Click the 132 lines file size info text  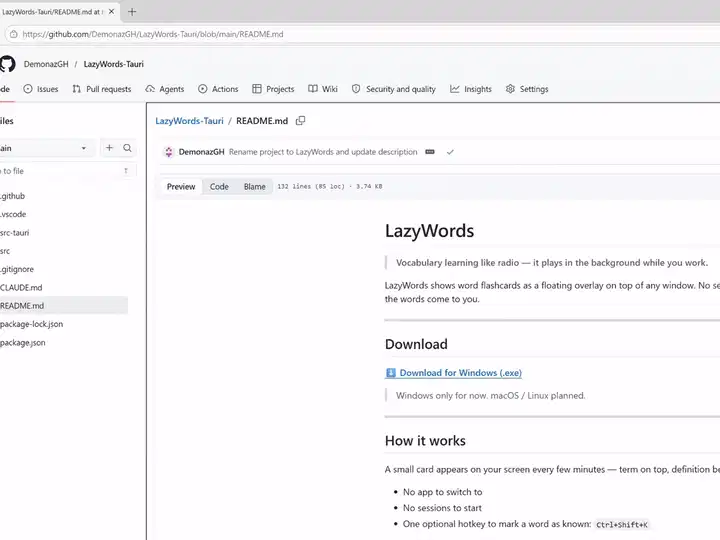tap(330, 186)
